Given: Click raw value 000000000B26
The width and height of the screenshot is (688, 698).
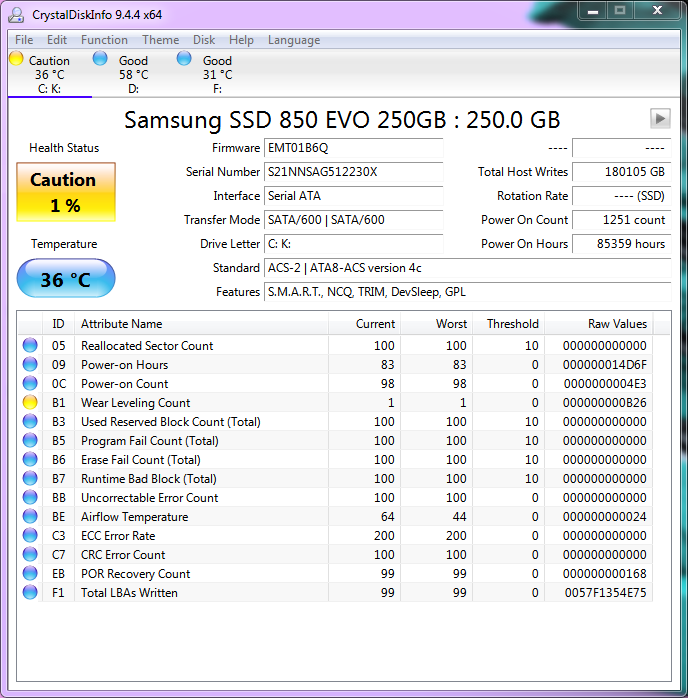Looking at the screenshot, I should (604, 402).
